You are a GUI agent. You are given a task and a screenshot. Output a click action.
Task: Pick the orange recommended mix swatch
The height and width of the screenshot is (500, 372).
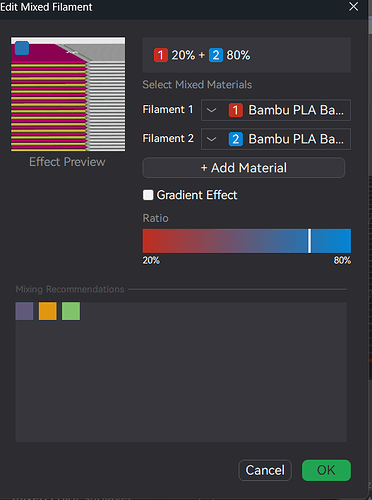48,311
